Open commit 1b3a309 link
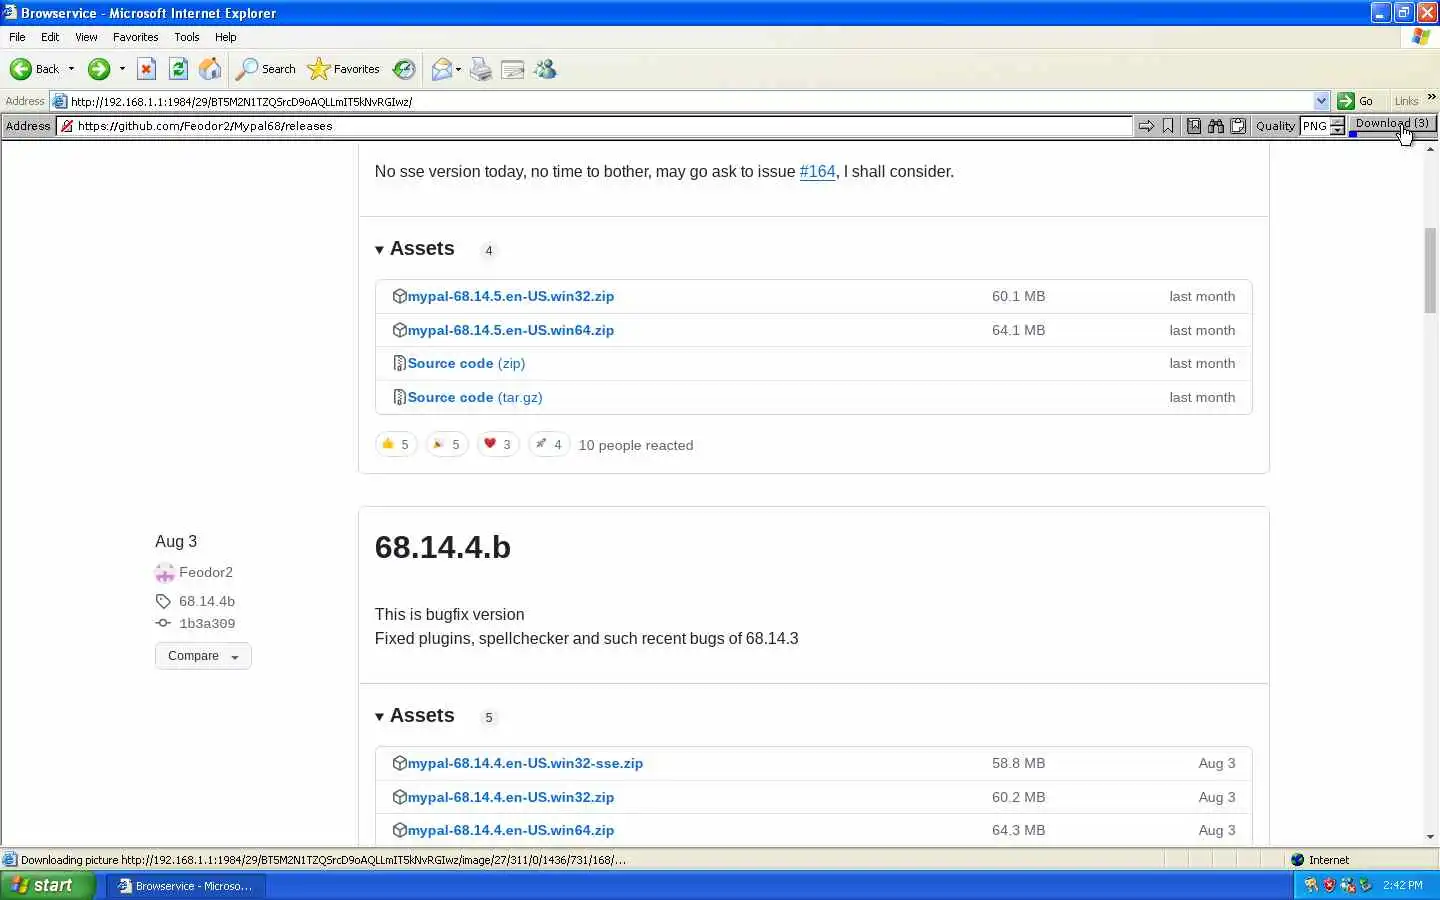The width and height of the screenshot is (1440, 900). tap(207, 623)
